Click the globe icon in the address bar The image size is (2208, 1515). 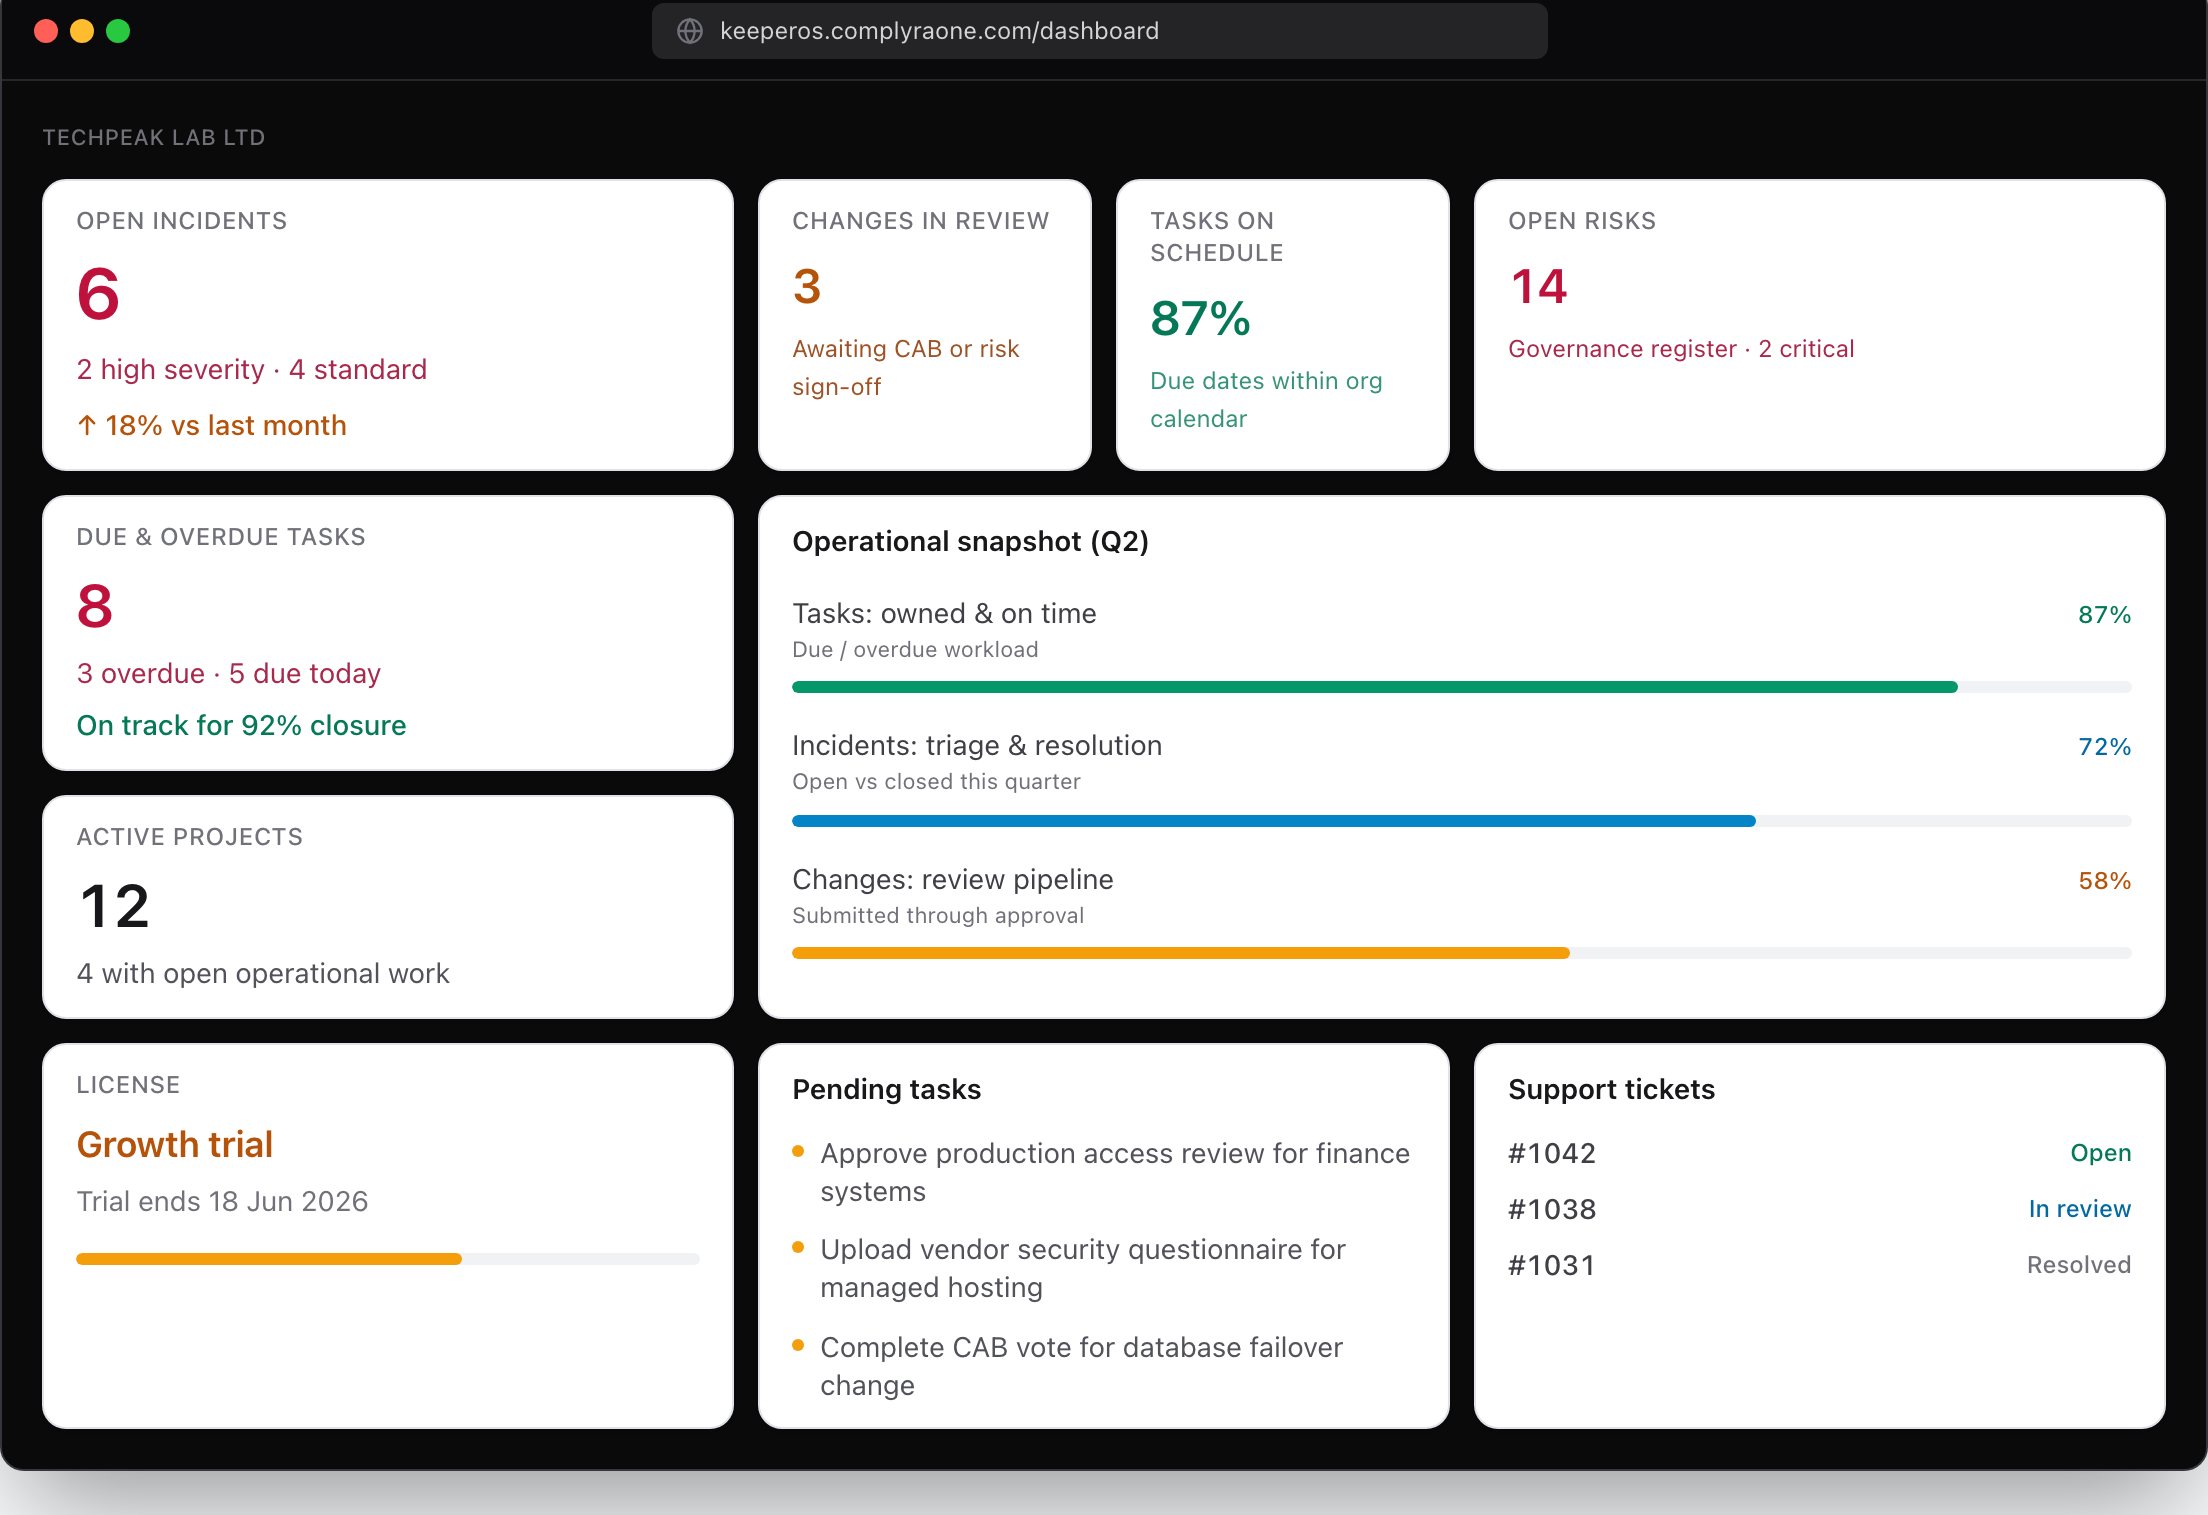[x=690, y=31]
